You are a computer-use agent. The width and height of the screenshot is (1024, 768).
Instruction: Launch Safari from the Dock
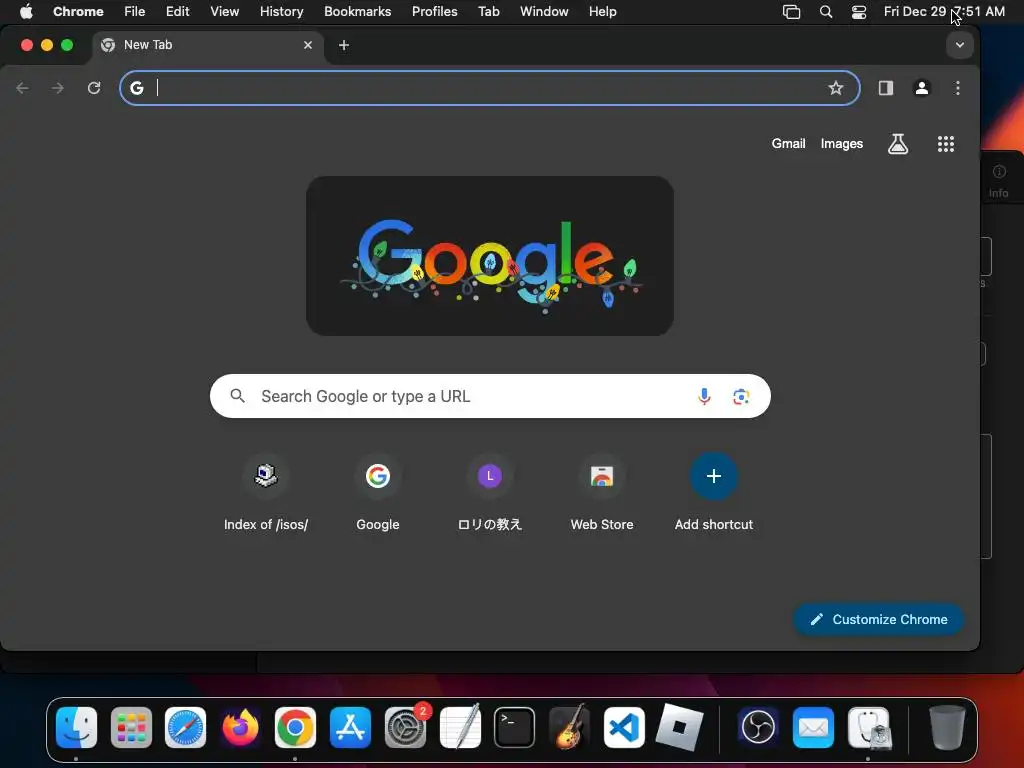[x=185, y=727]
